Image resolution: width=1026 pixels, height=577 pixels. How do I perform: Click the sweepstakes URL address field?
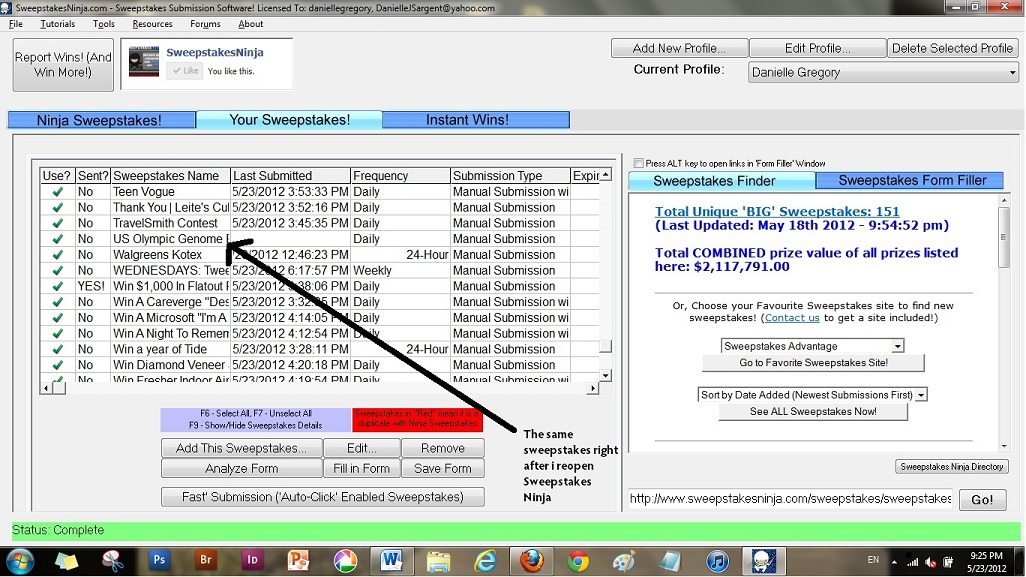tap(790, 498)
